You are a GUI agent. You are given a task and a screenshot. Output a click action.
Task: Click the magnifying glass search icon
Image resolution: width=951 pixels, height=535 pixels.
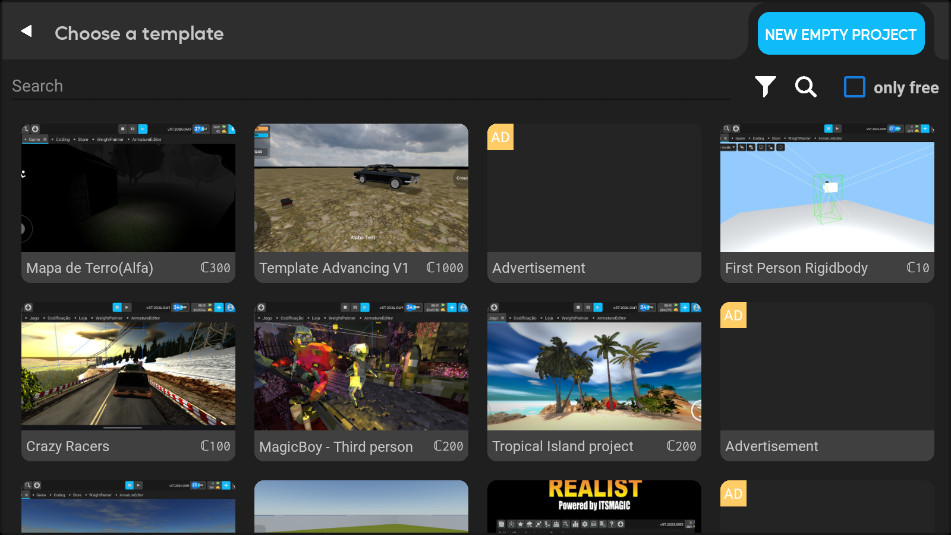(x=806, y=87)
